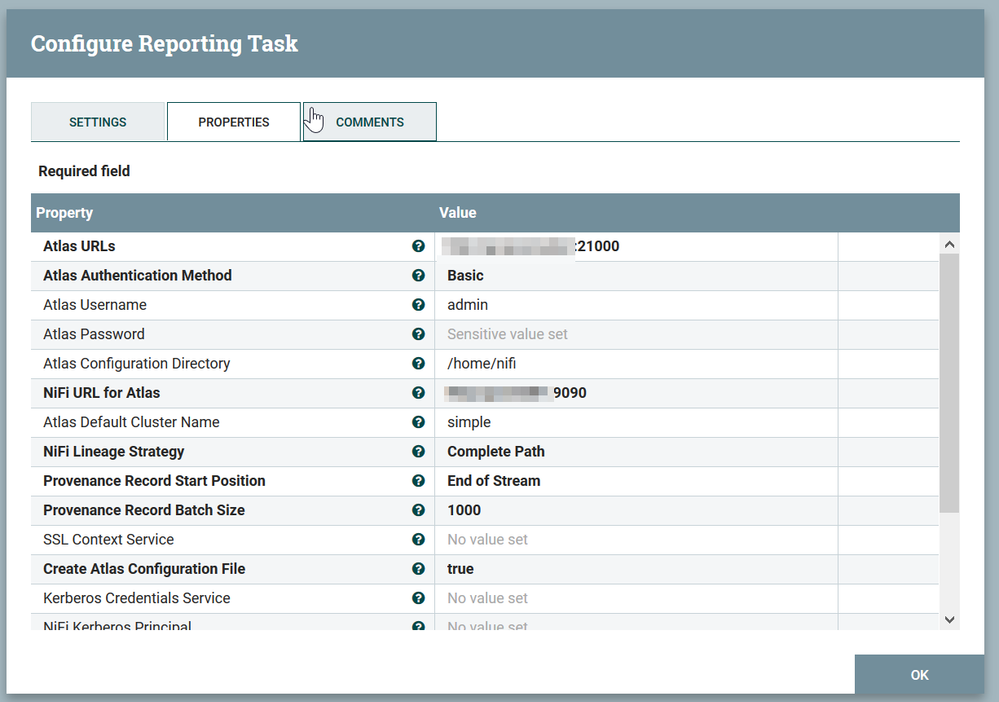This screenshot has width=999, height=702.
Task: Show help for SSL Context Service
Action: pyautogui.click(x=418, y=540)
